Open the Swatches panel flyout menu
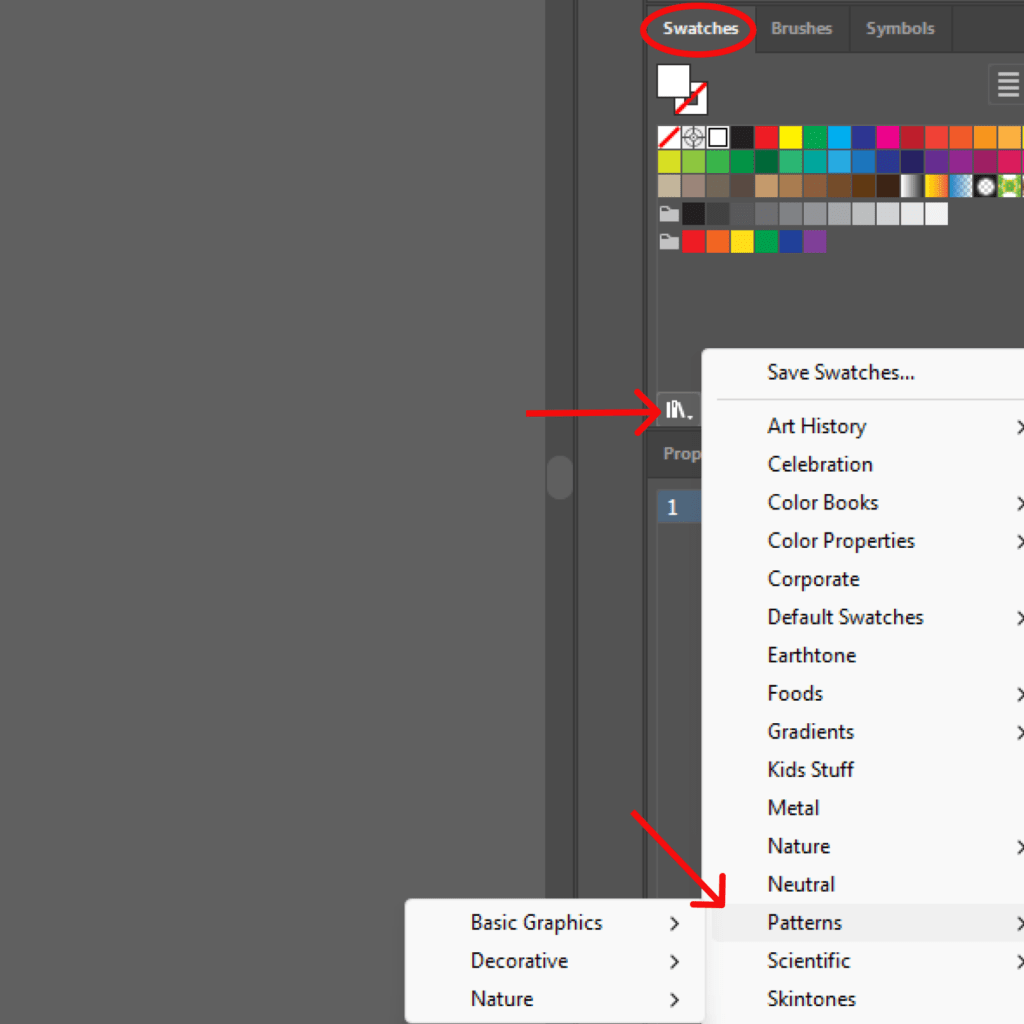 pyautogui.click(x=1008, y=84)
